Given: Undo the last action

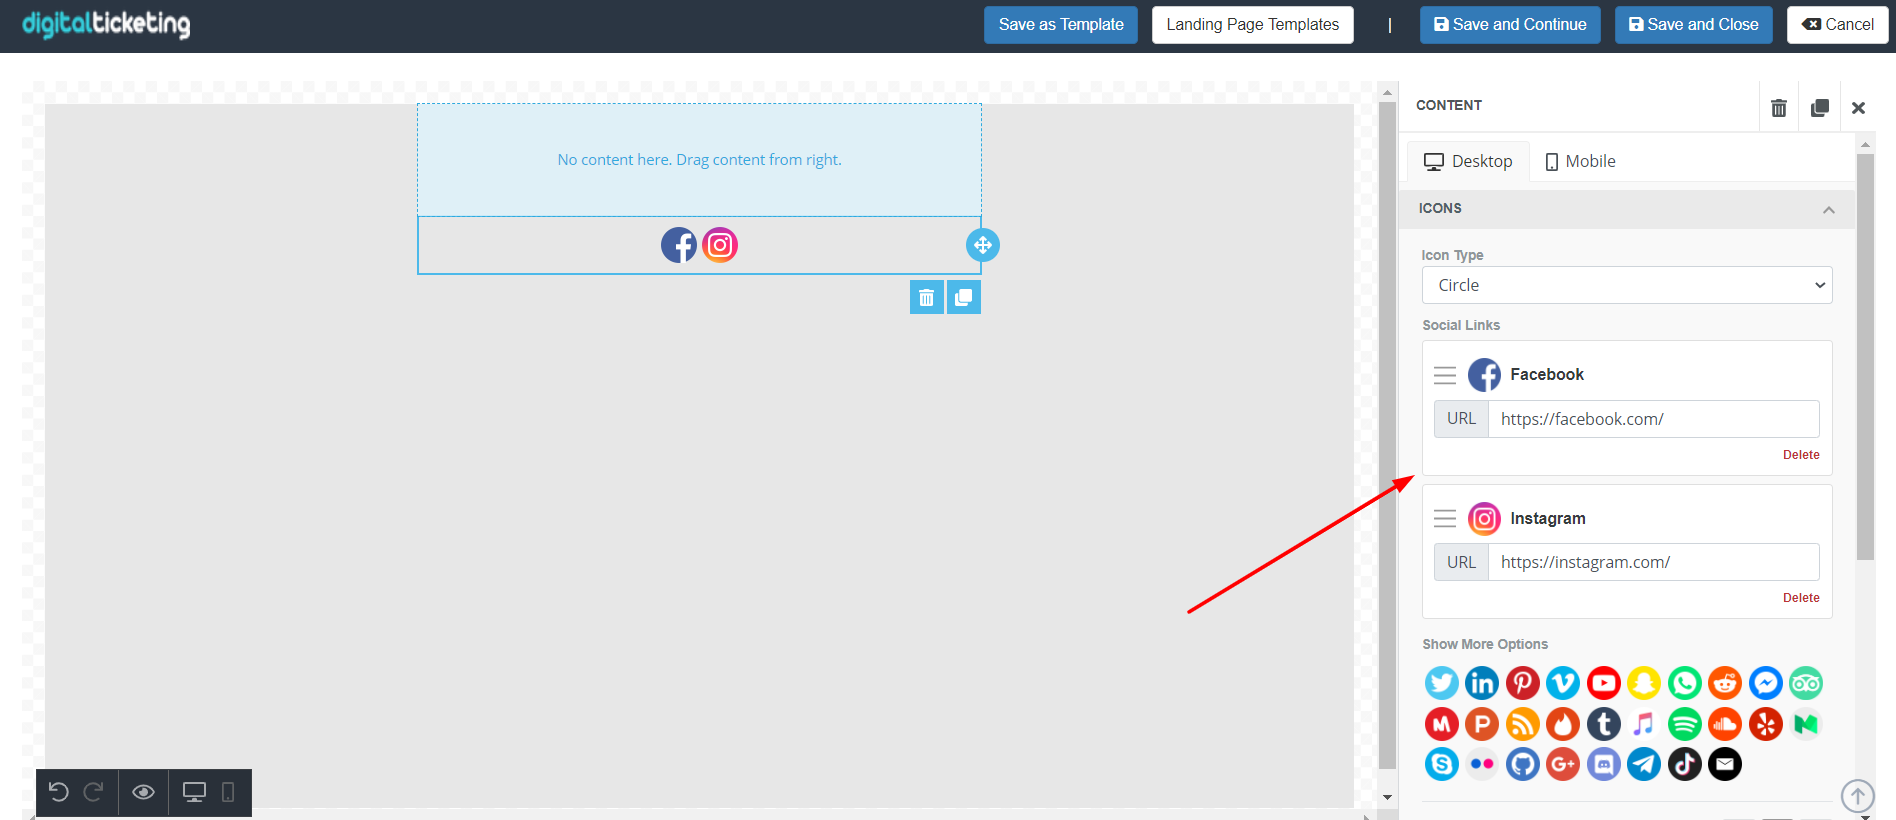Looking at the screenshot, I should 58,792.
